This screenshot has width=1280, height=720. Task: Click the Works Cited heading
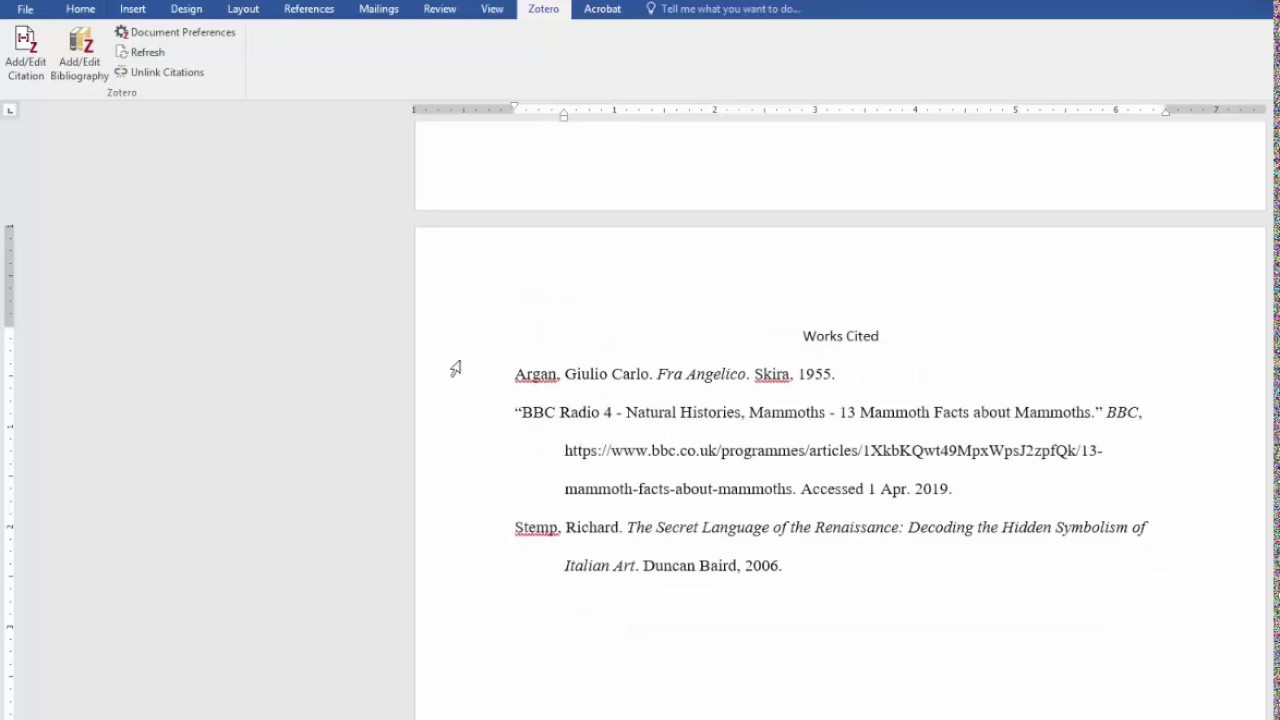(840, 336)
